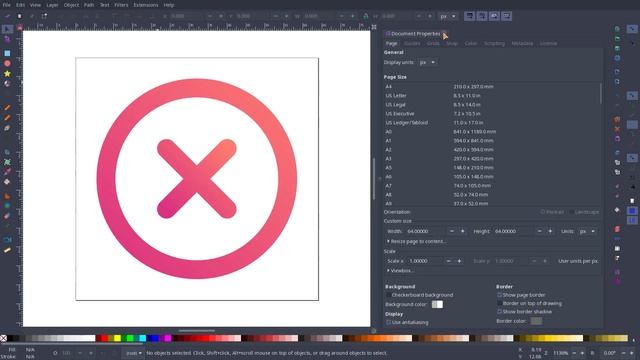Open the Filters menu

(121, 5)
